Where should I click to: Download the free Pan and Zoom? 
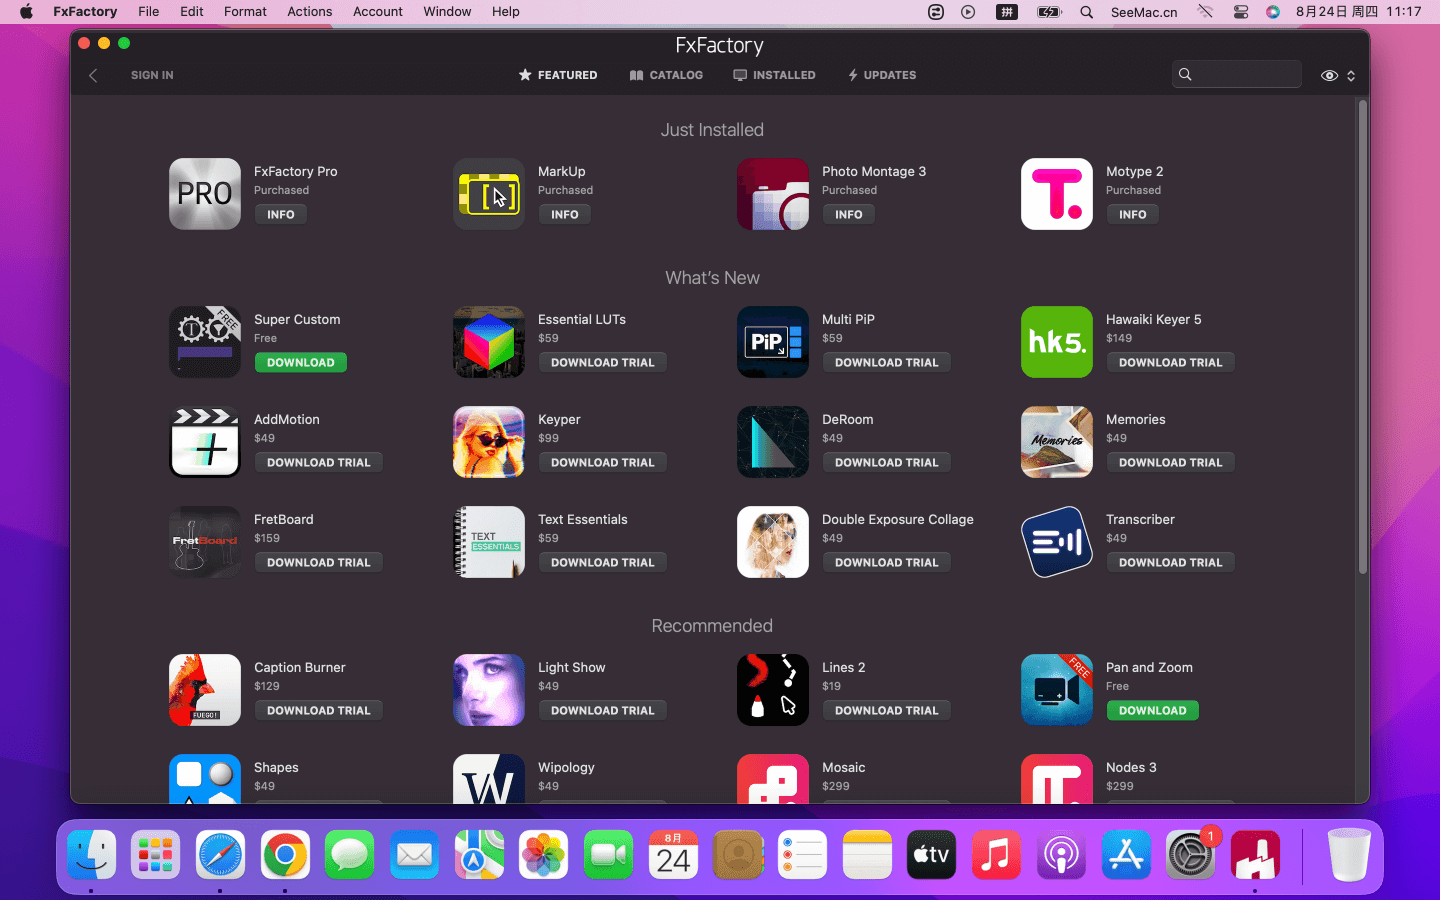point(1153,710)
